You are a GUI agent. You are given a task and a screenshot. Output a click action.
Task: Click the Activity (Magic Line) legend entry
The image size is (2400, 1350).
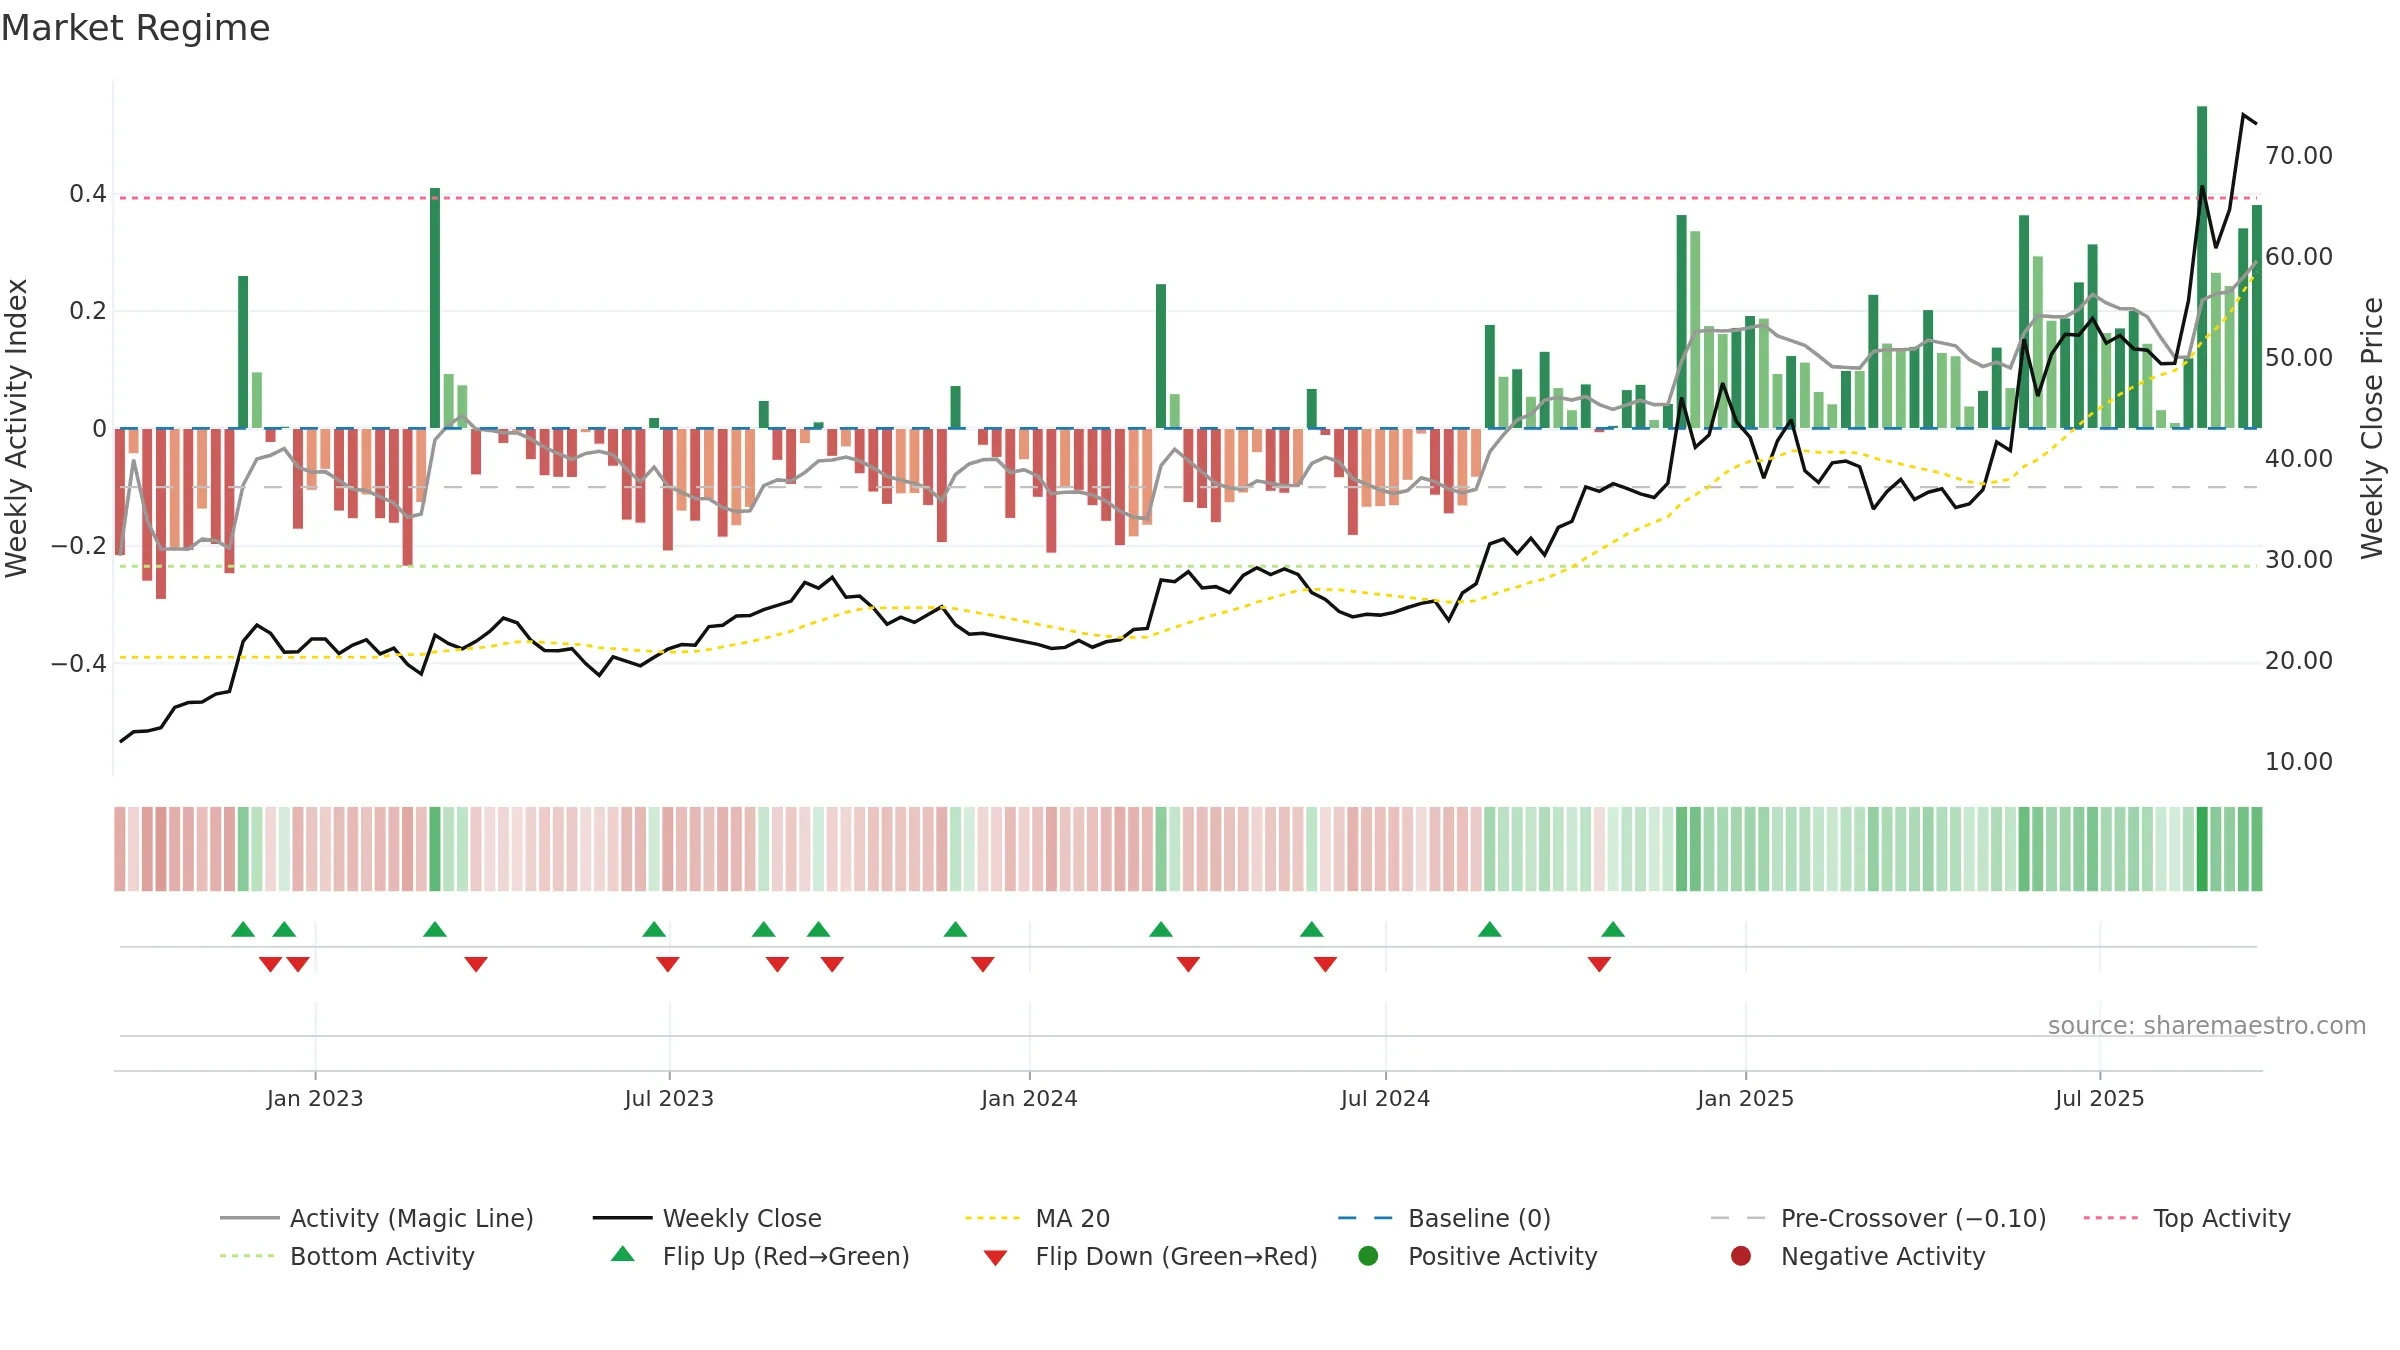[x=377, y=1218]
